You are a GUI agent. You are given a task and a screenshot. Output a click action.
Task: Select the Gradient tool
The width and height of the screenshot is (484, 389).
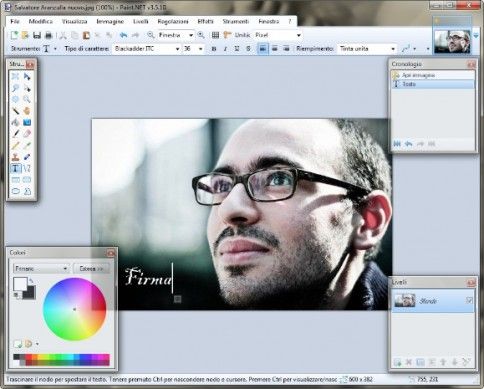pos(27,122)
